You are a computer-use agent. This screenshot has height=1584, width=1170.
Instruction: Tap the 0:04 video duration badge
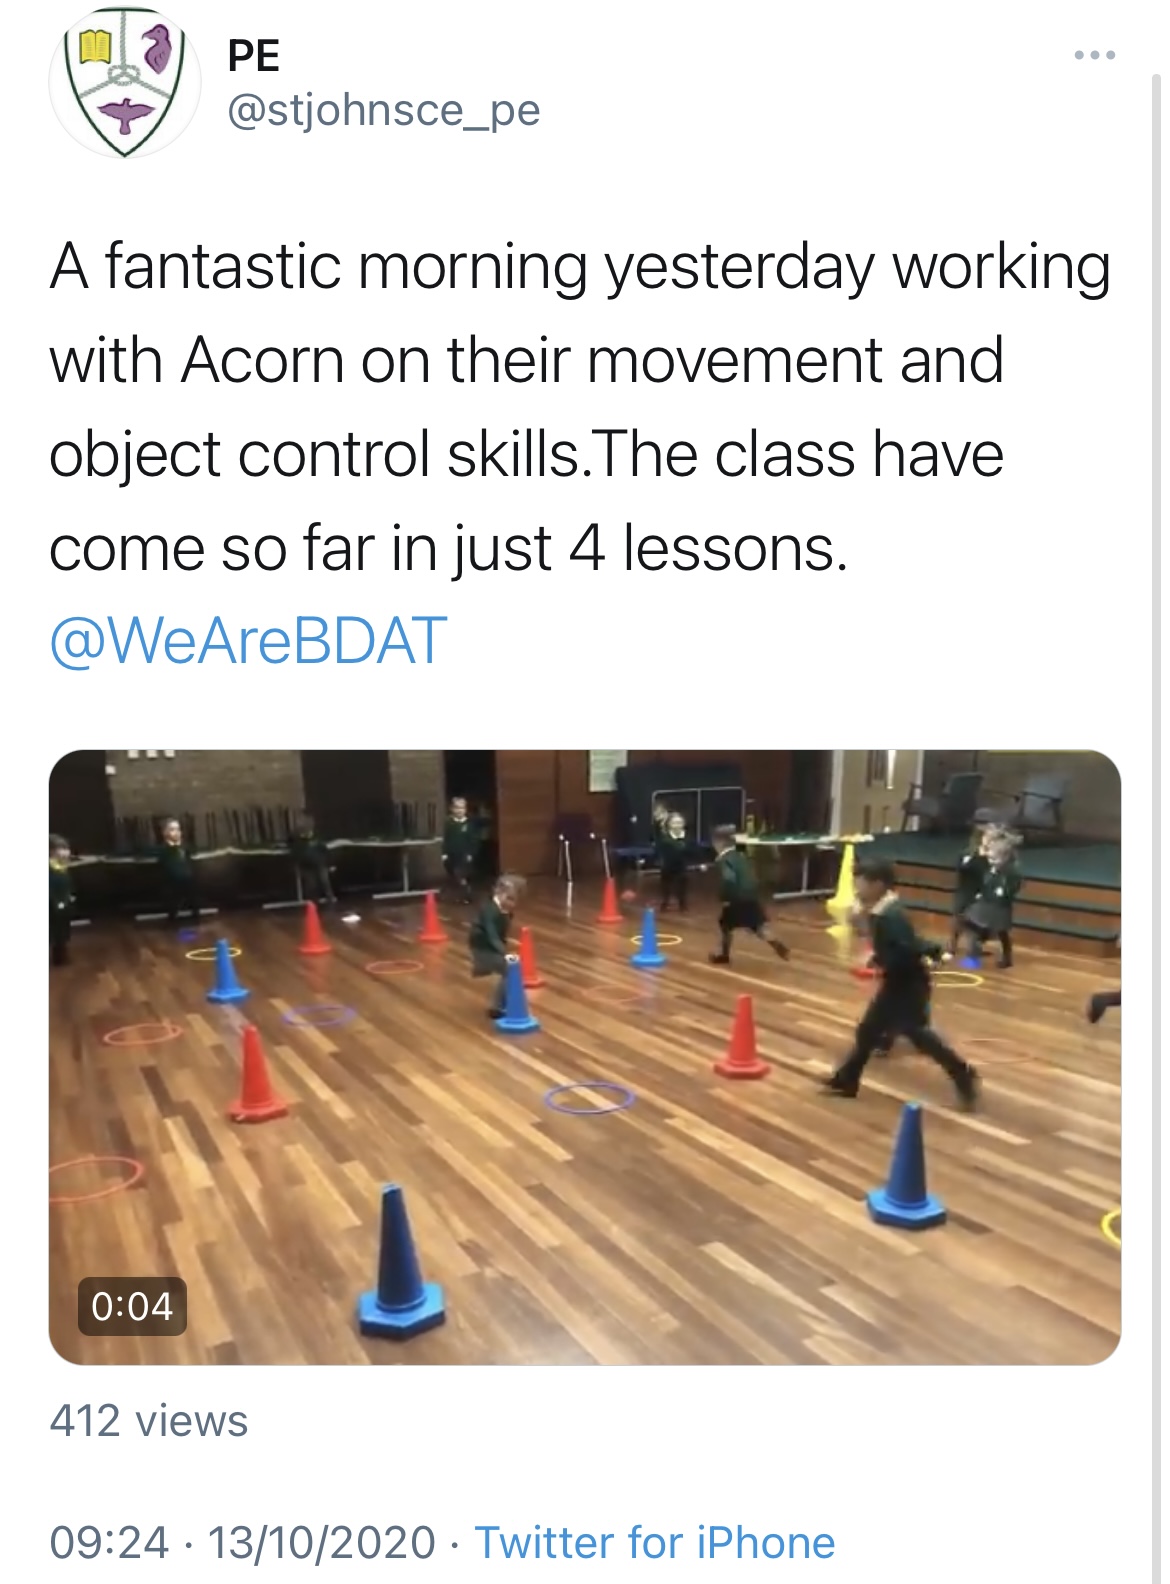[x=132, y=1306]
